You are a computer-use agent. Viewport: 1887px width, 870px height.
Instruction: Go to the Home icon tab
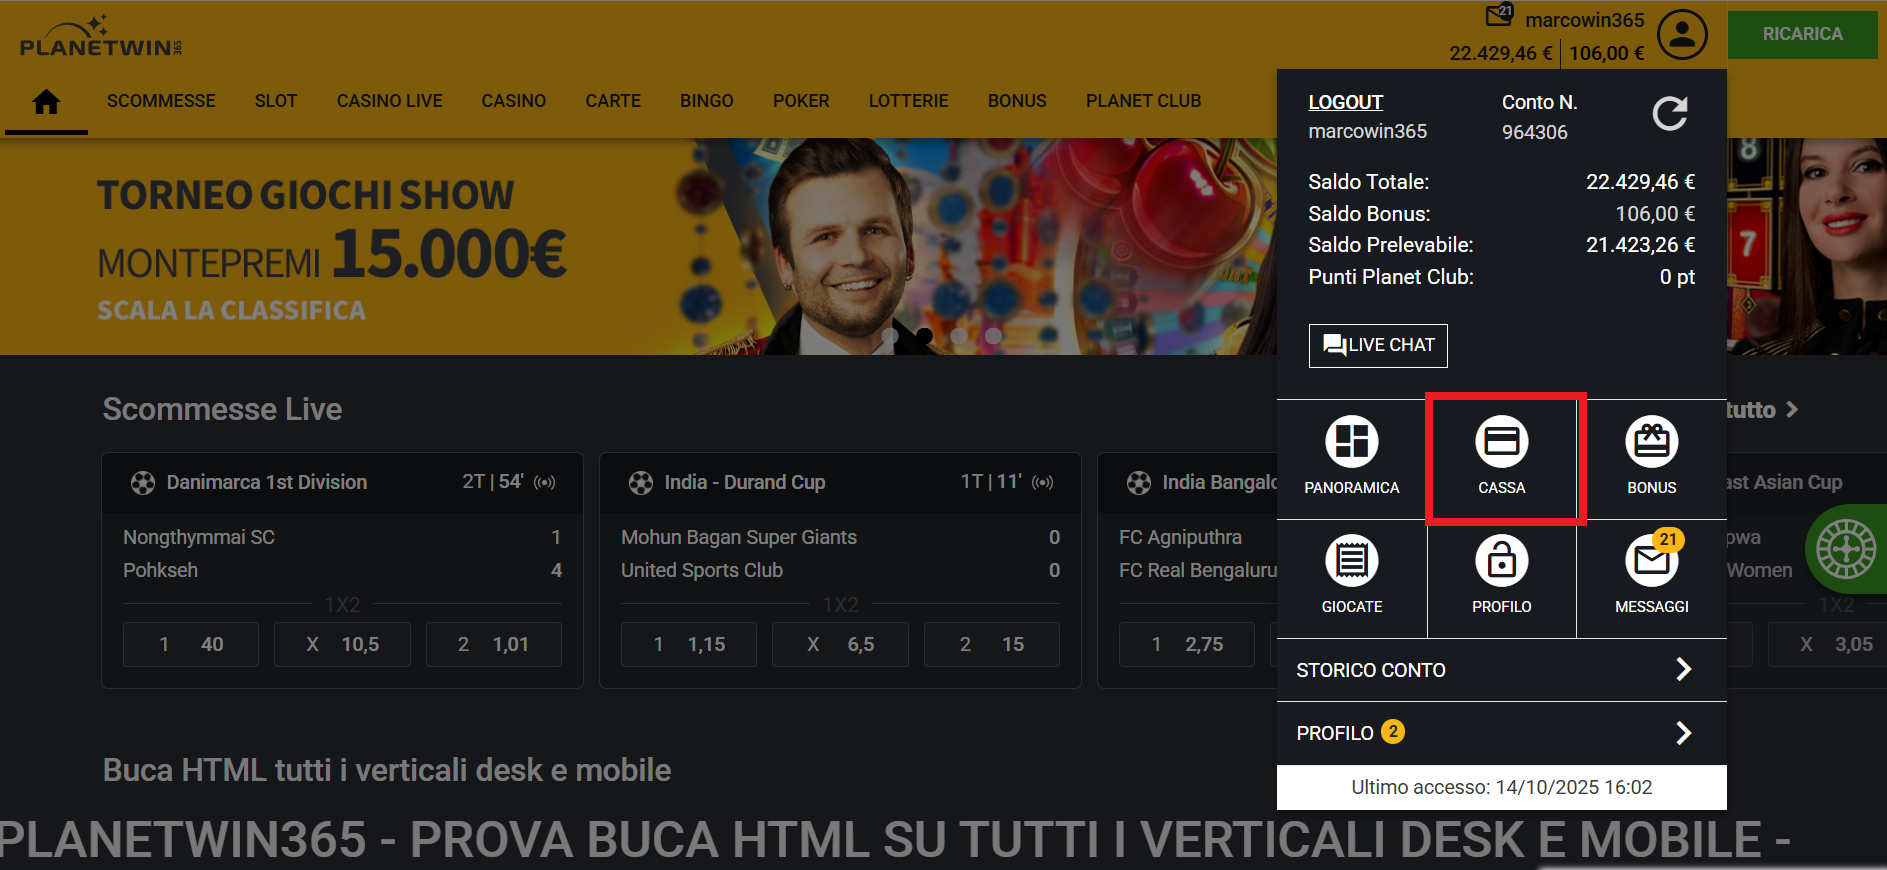pos(46,101)
